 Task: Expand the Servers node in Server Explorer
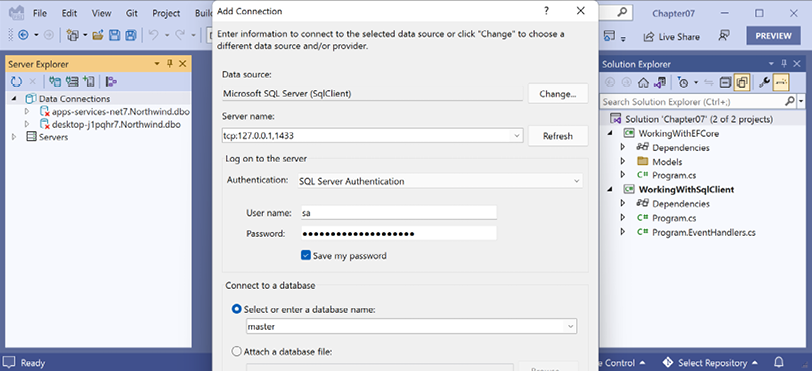click(14, 137)
